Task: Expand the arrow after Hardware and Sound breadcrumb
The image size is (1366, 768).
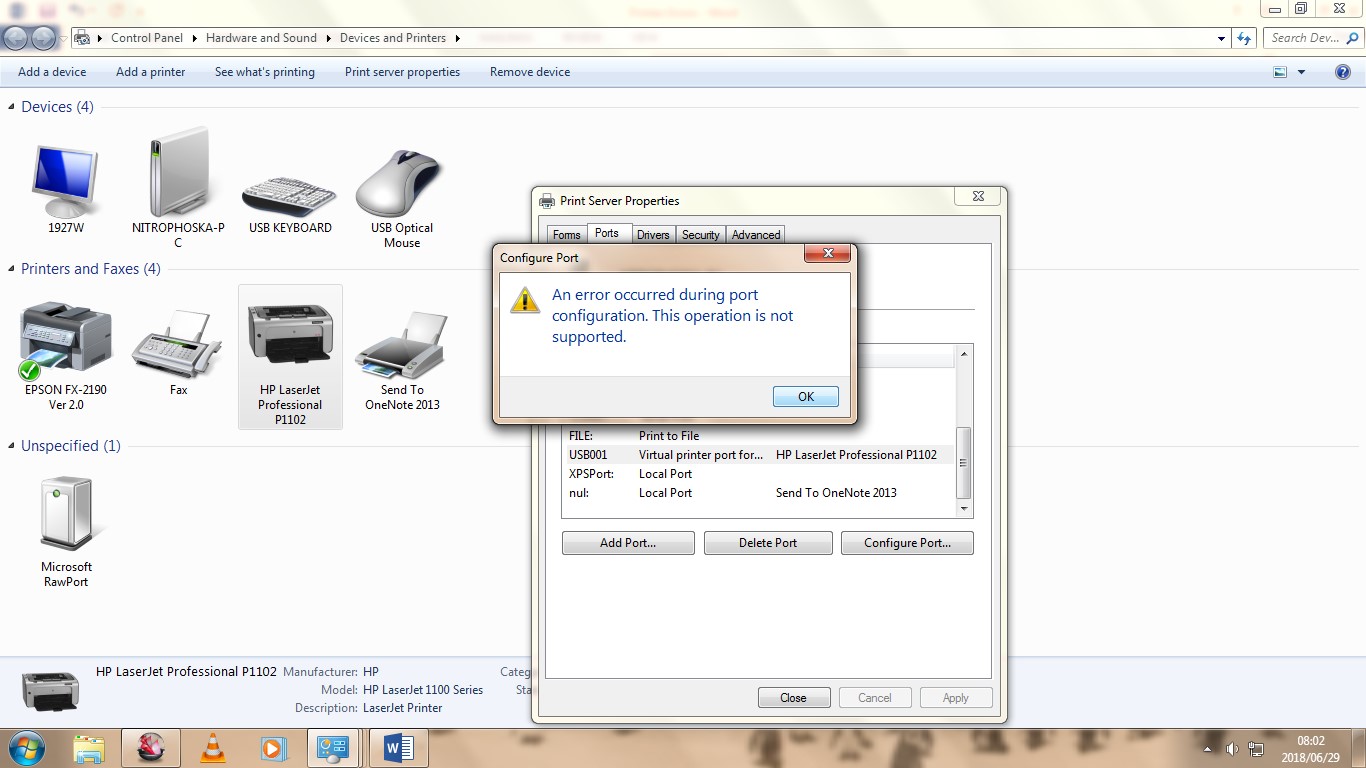Action: coord(328,38)
